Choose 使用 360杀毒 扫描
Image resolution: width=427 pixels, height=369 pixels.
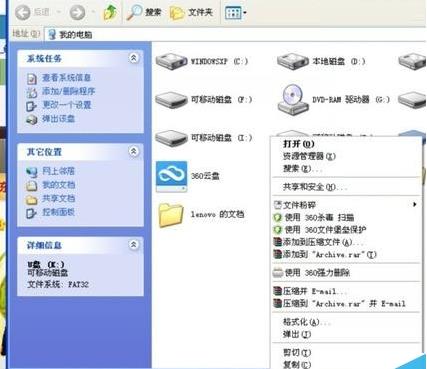click(346, 217)
